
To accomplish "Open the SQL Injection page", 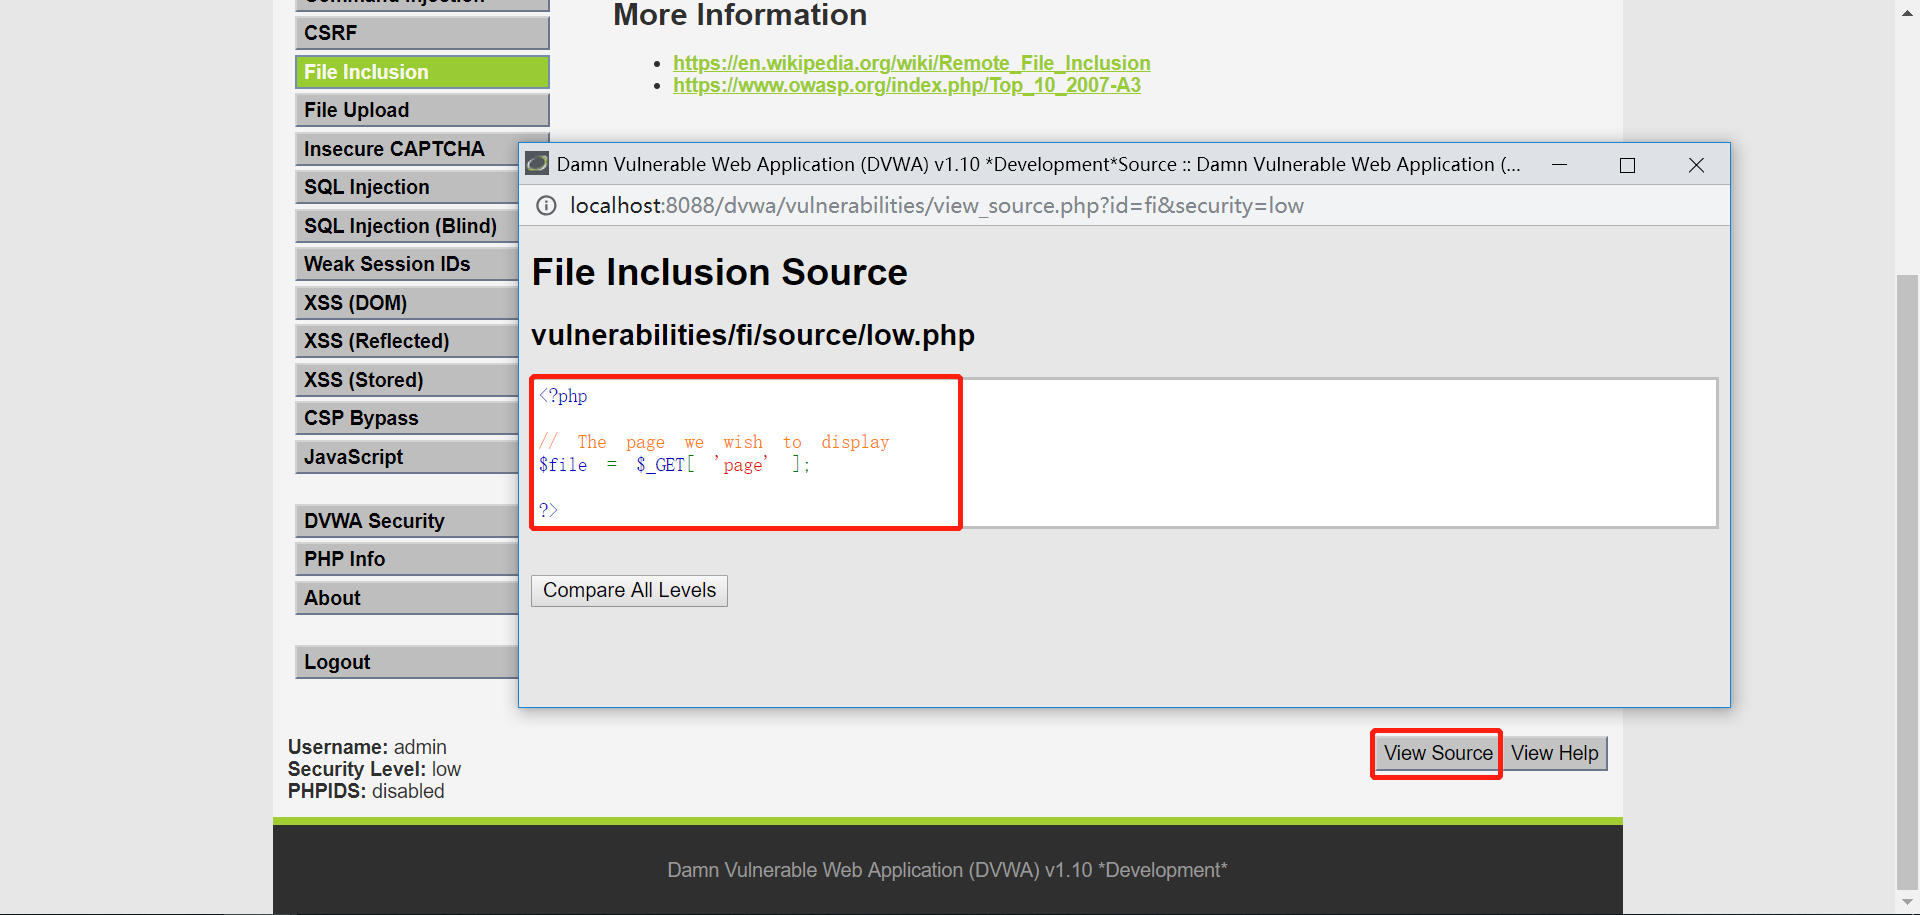I will pyautogui.click(x=407, y=187).
